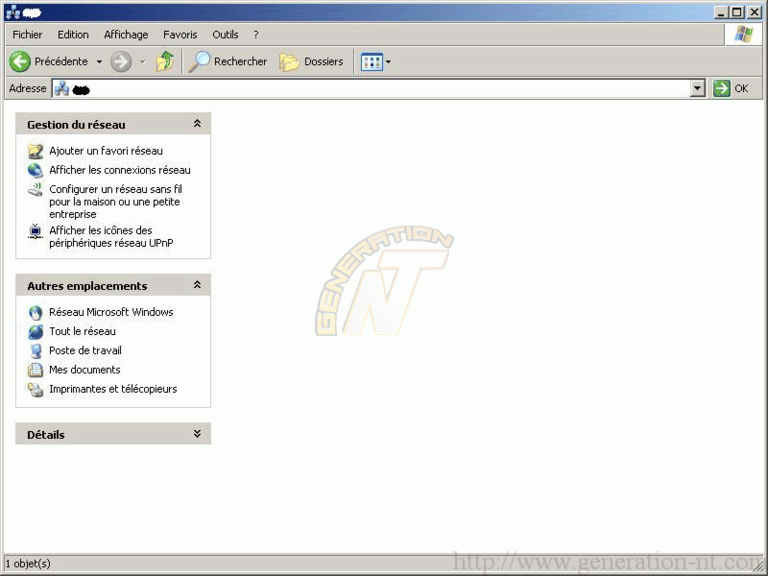The image size is (768, 576).
Task: Click folder icon beside Mes documents
Action: (35, 370)
